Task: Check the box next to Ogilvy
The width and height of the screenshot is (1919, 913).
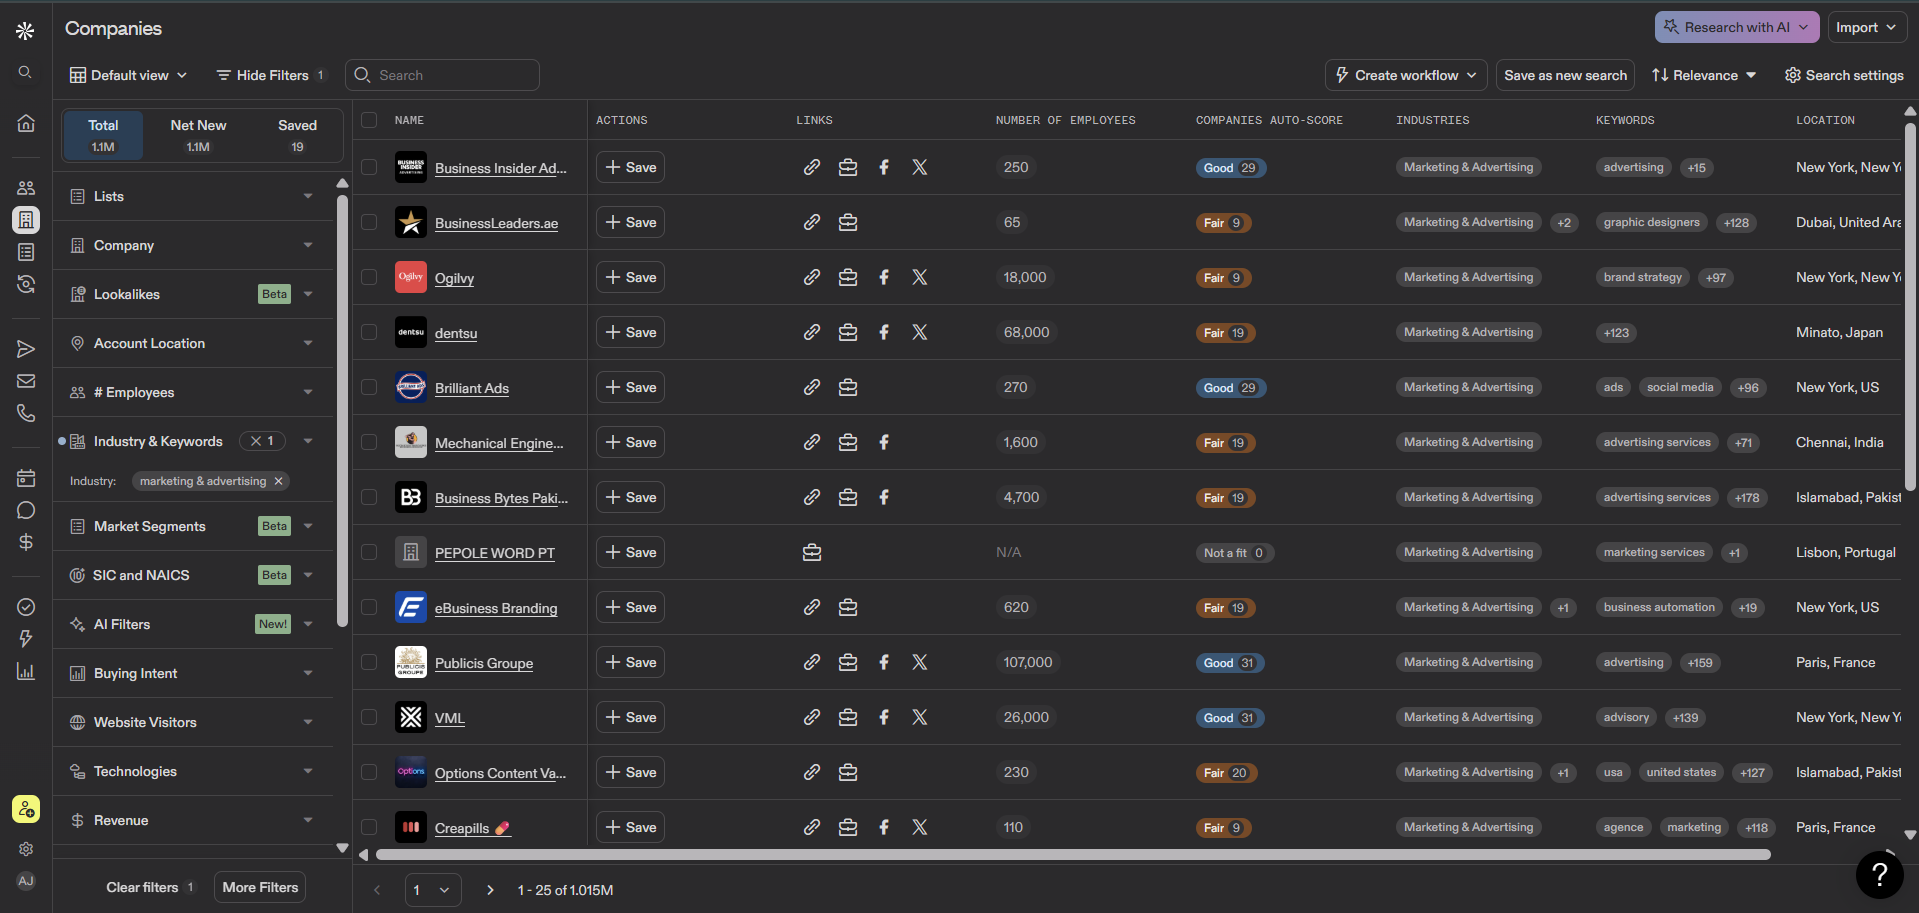Action: point(369,277)
